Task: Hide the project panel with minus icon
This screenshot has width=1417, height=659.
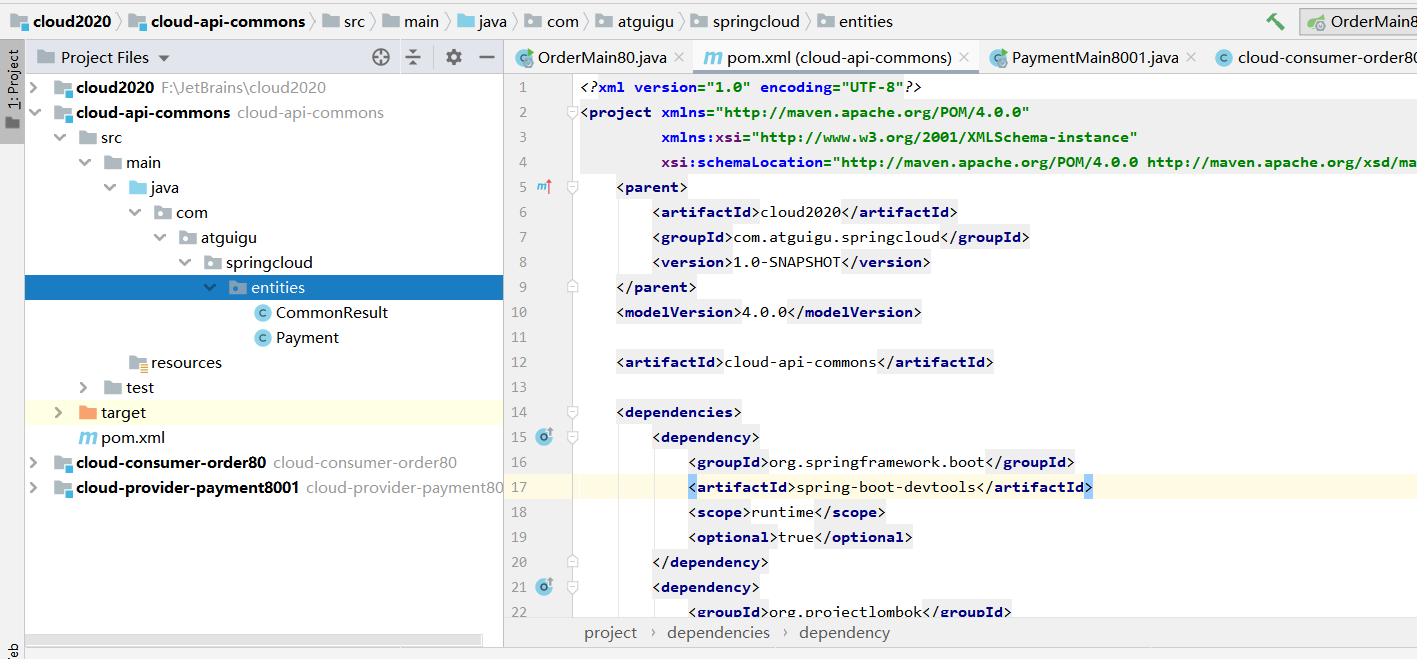Action: 487,58
